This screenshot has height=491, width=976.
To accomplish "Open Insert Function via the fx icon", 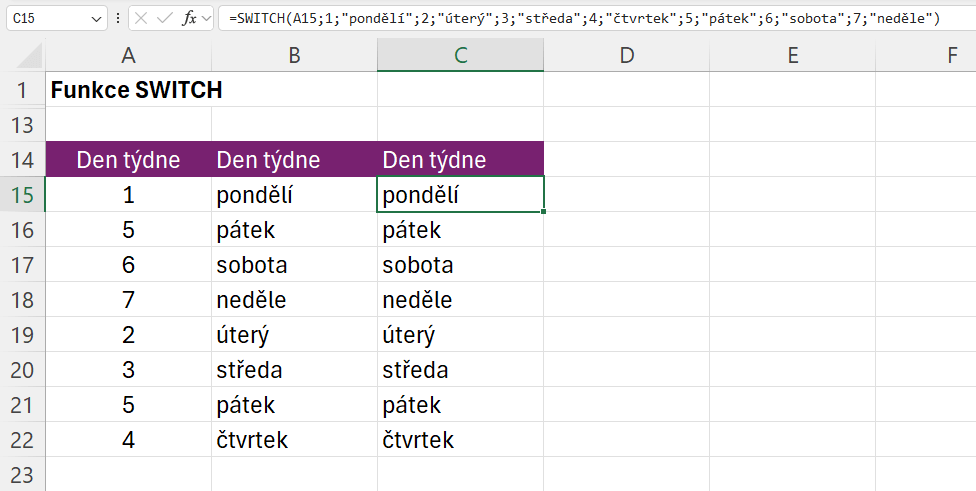I will click(190, 18).
